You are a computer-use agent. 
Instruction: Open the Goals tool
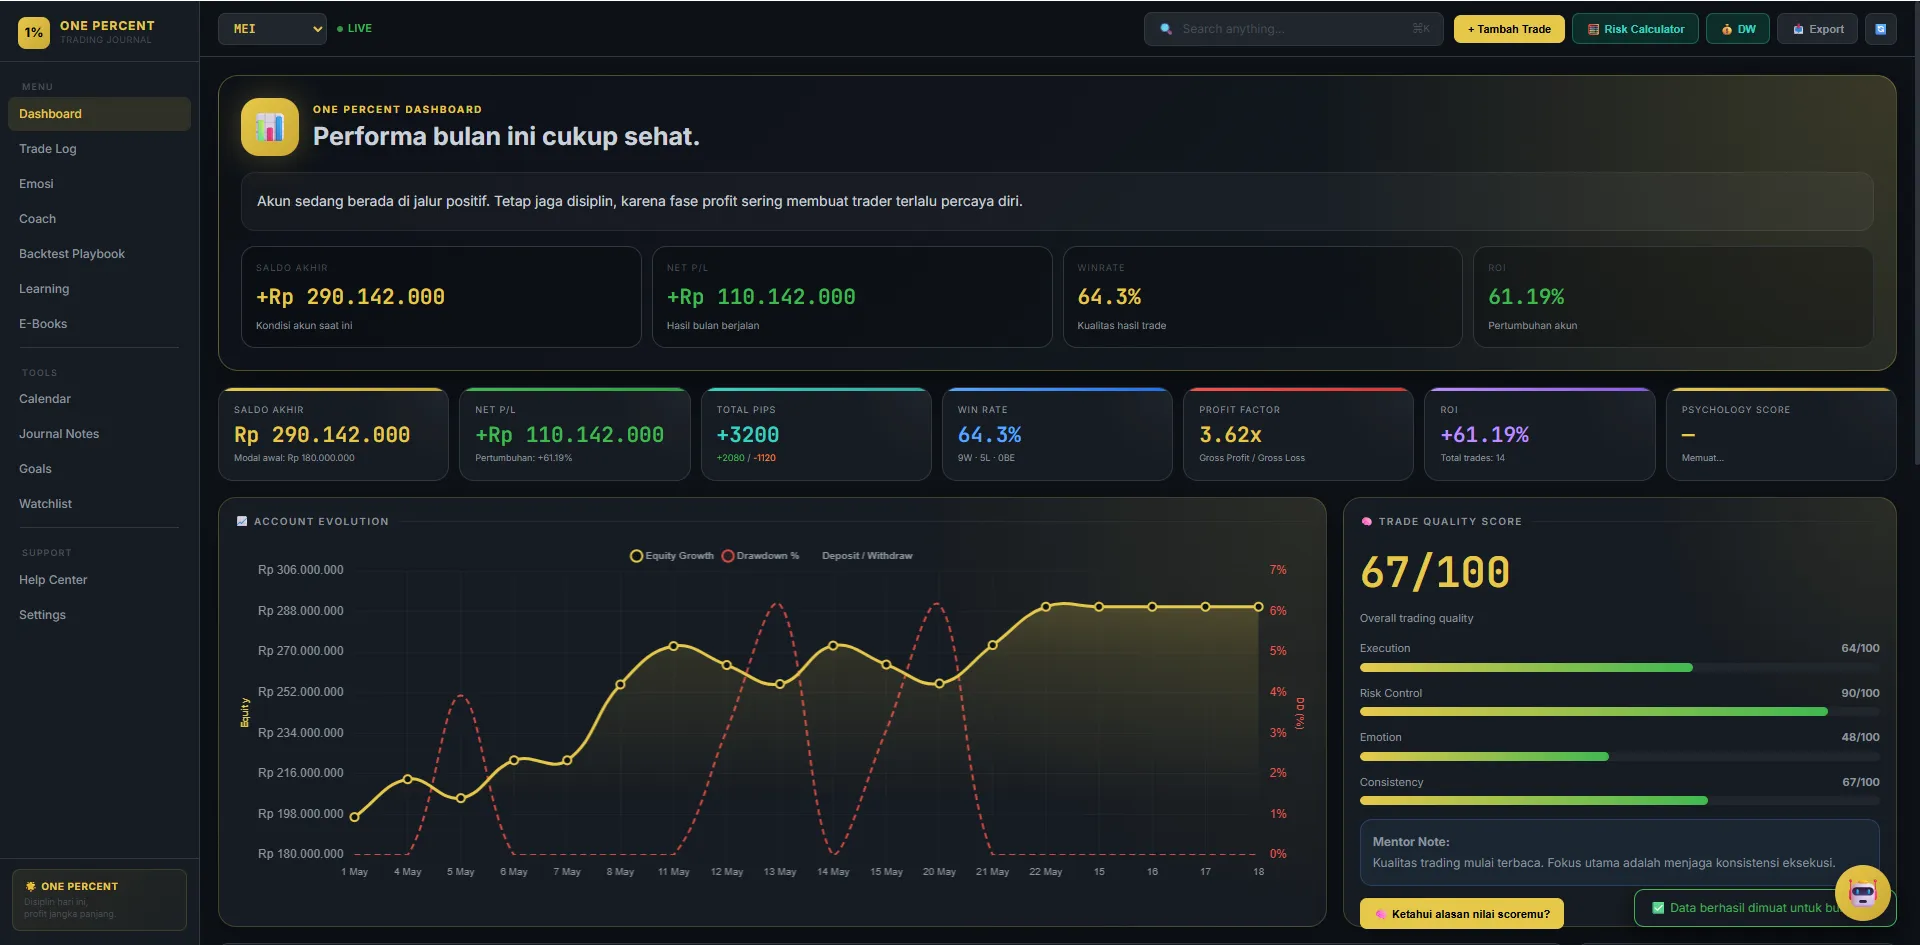[99, 469]
